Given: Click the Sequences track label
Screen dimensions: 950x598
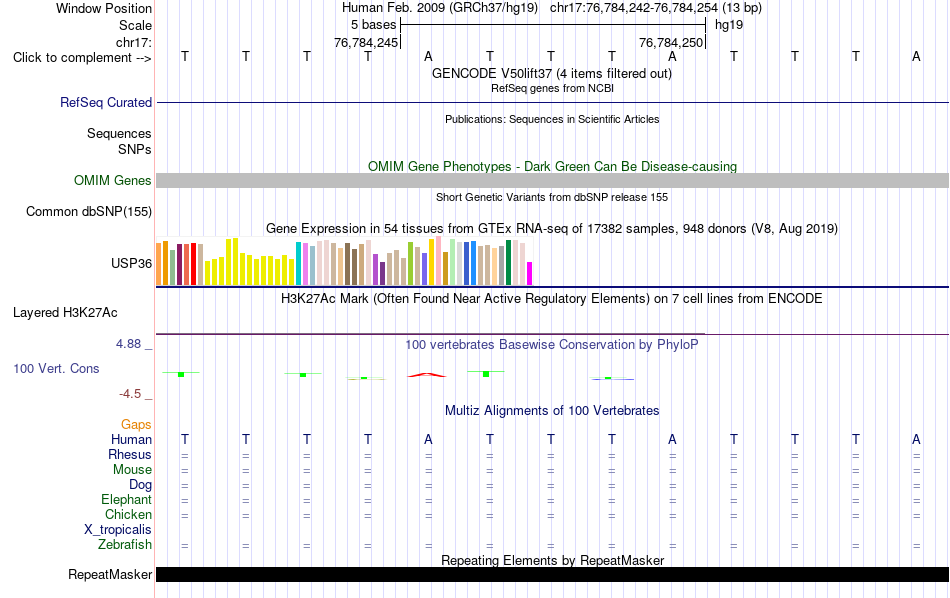Looking at the screenshot, I should pyautogui.click(x=119, y=133).
